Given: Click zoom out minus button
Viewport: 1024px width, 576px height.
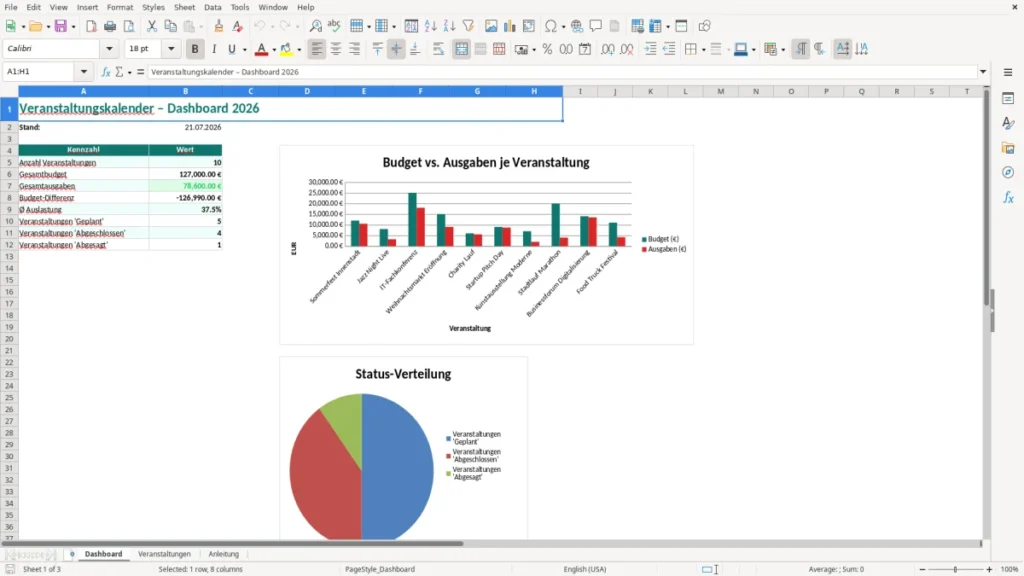Looking at the screenshot, I should point(922,569).
